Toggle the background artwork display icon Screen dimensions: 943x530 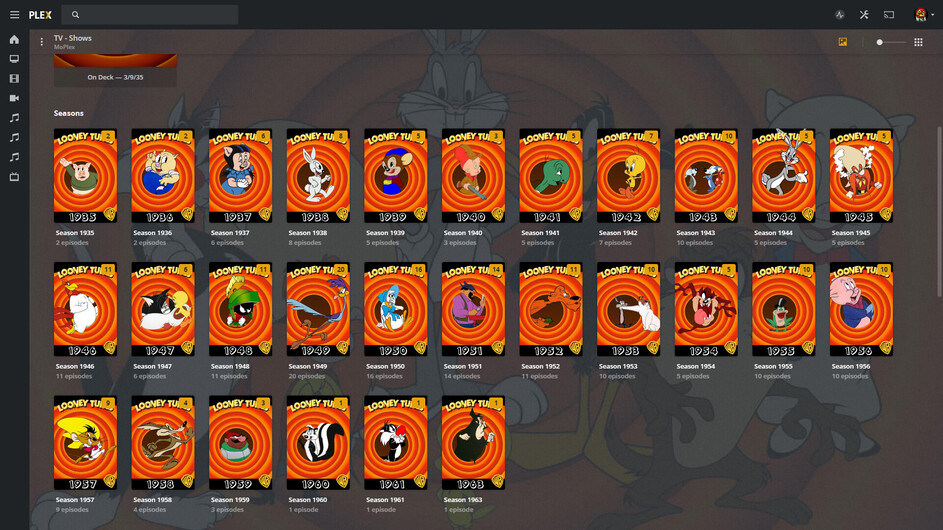tap(843, 42)
